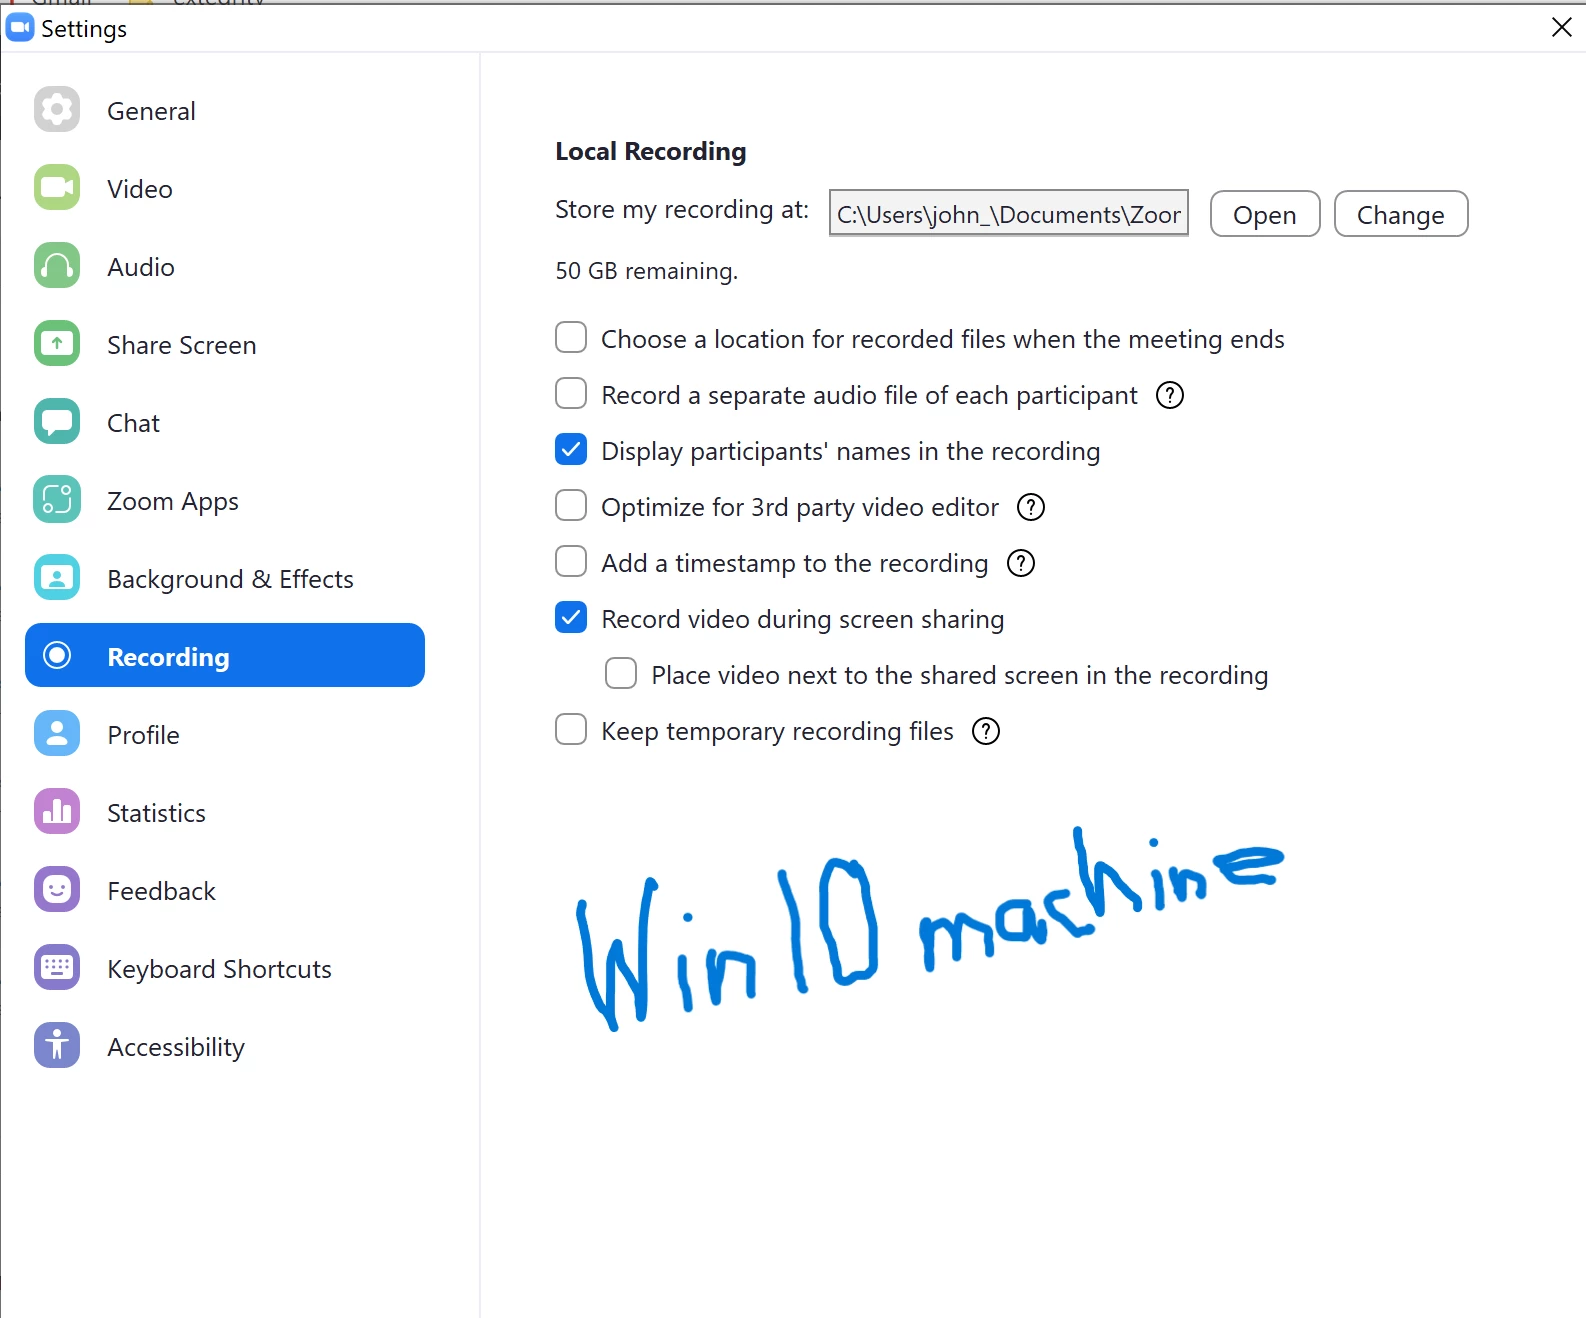Open the recording folder with Open button
This screenshot has height=1318, width=1586.
[x=1265, y=214]
